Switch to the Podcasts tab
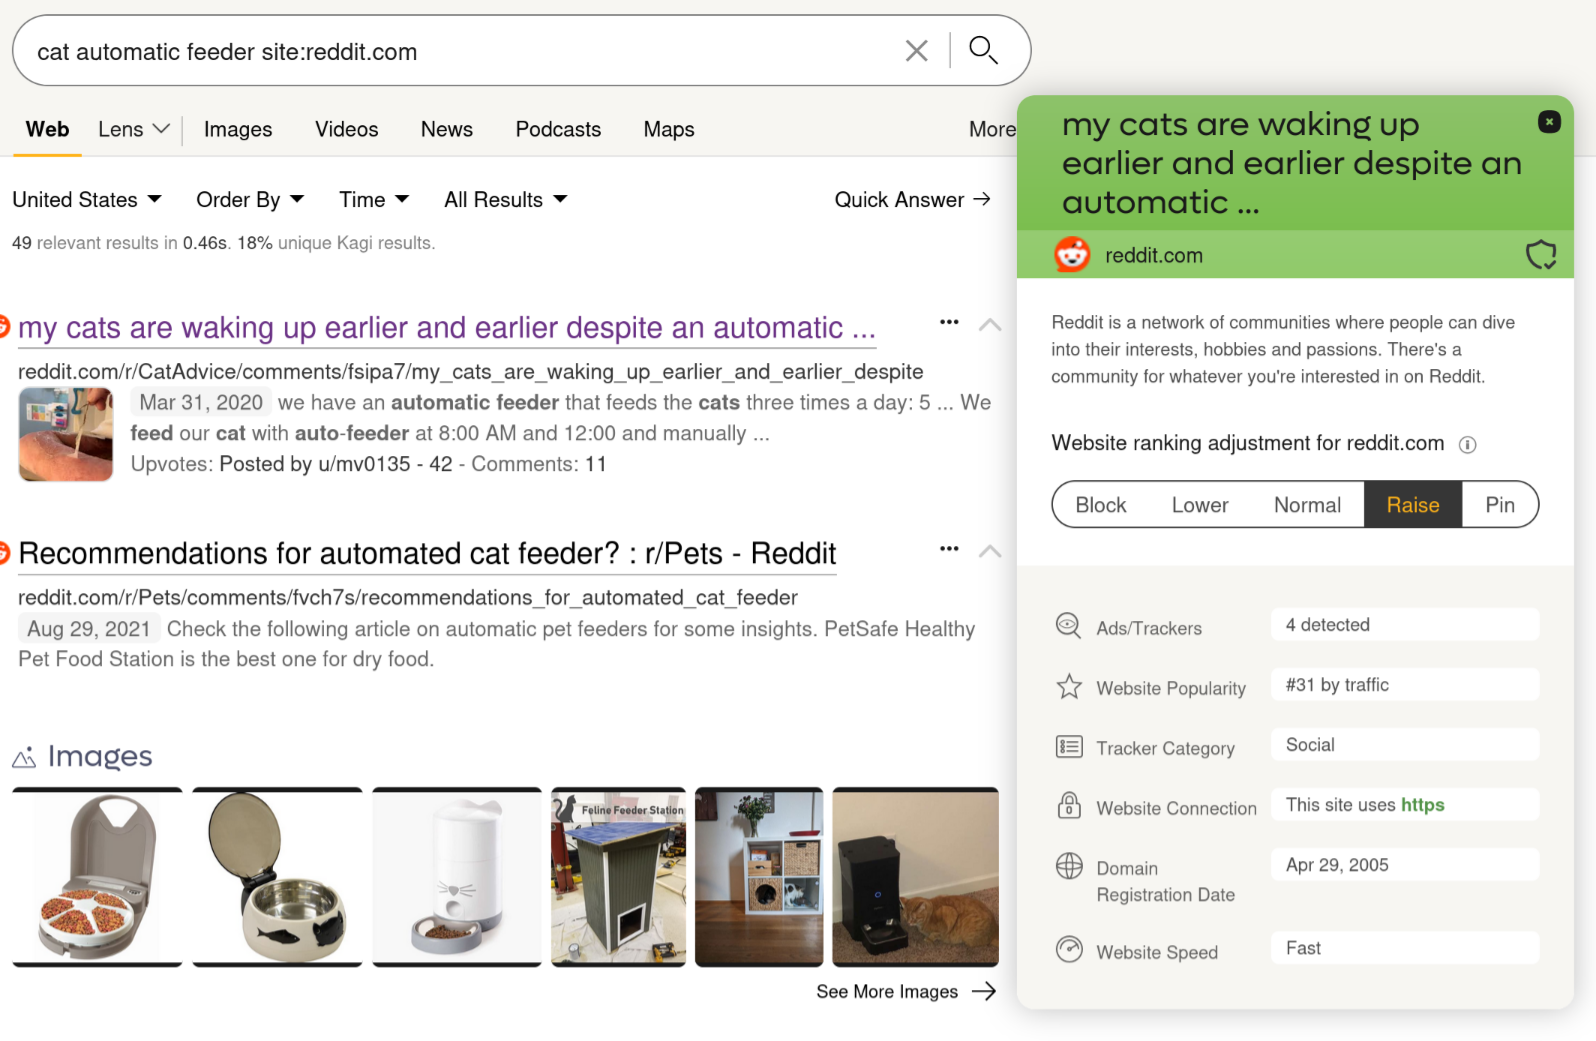 click(558, 130)
